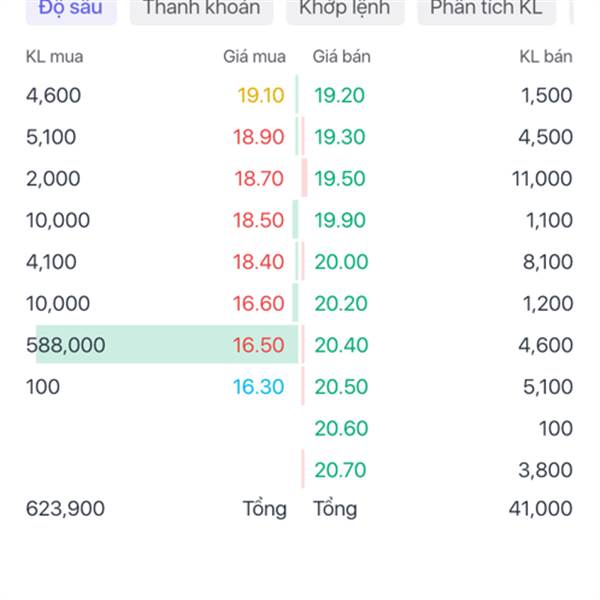Tap sell price 19.50
600x600 pixels.
click(340, 179)
